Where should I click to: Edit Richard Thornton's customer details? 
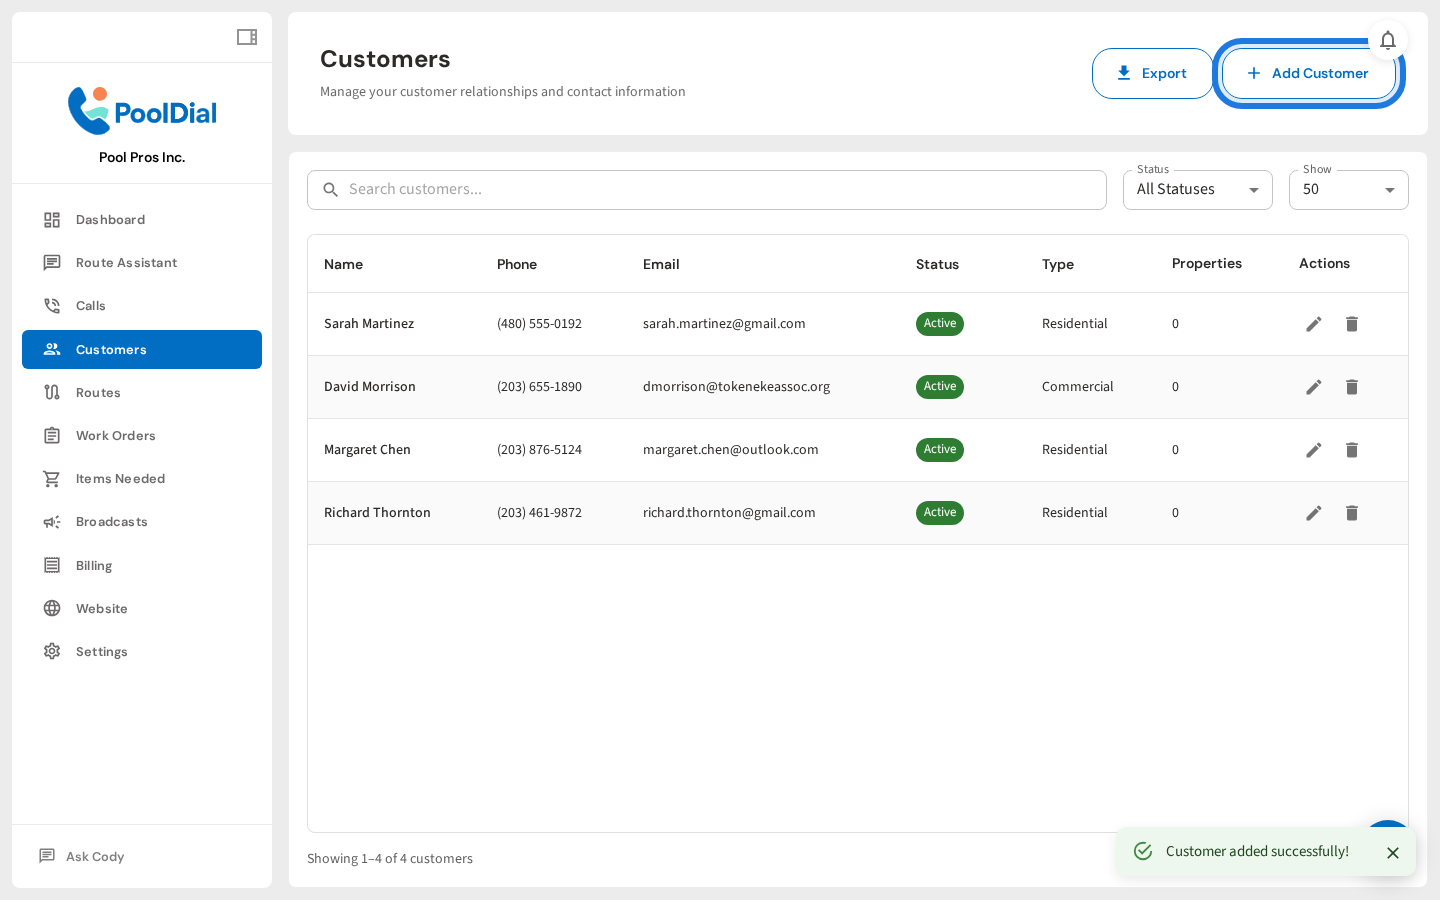pyautogui.click(x=1313, y=513)
